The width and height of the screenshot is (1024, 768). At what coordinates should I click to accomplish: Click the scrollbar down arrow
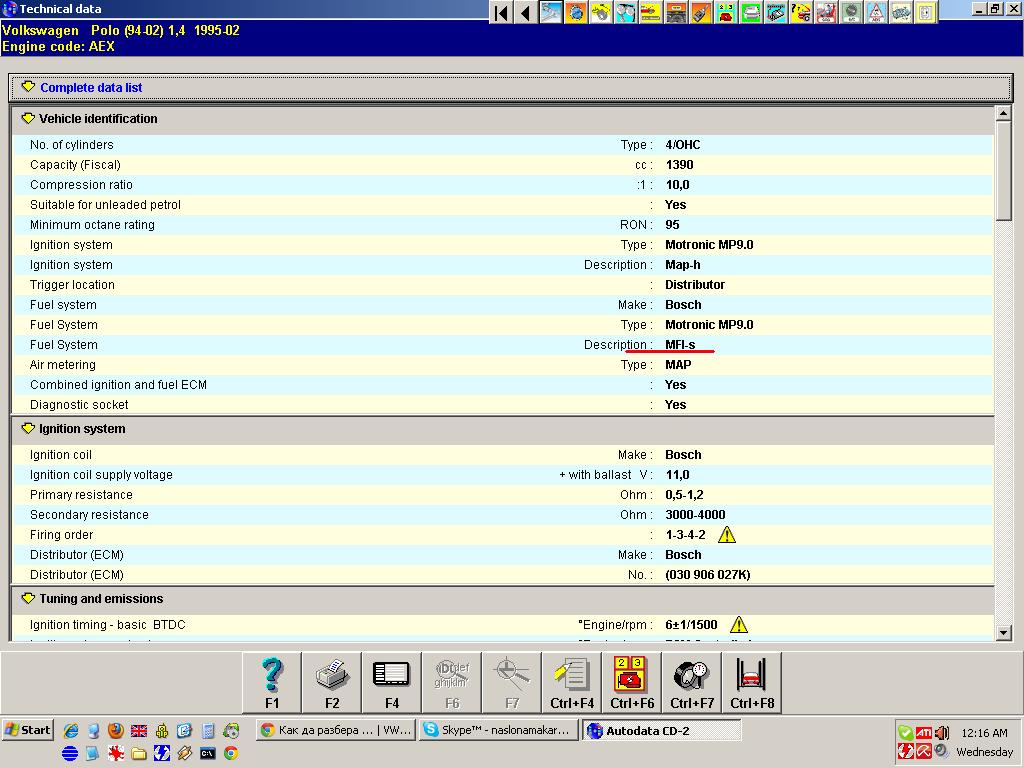(1004, 632)
